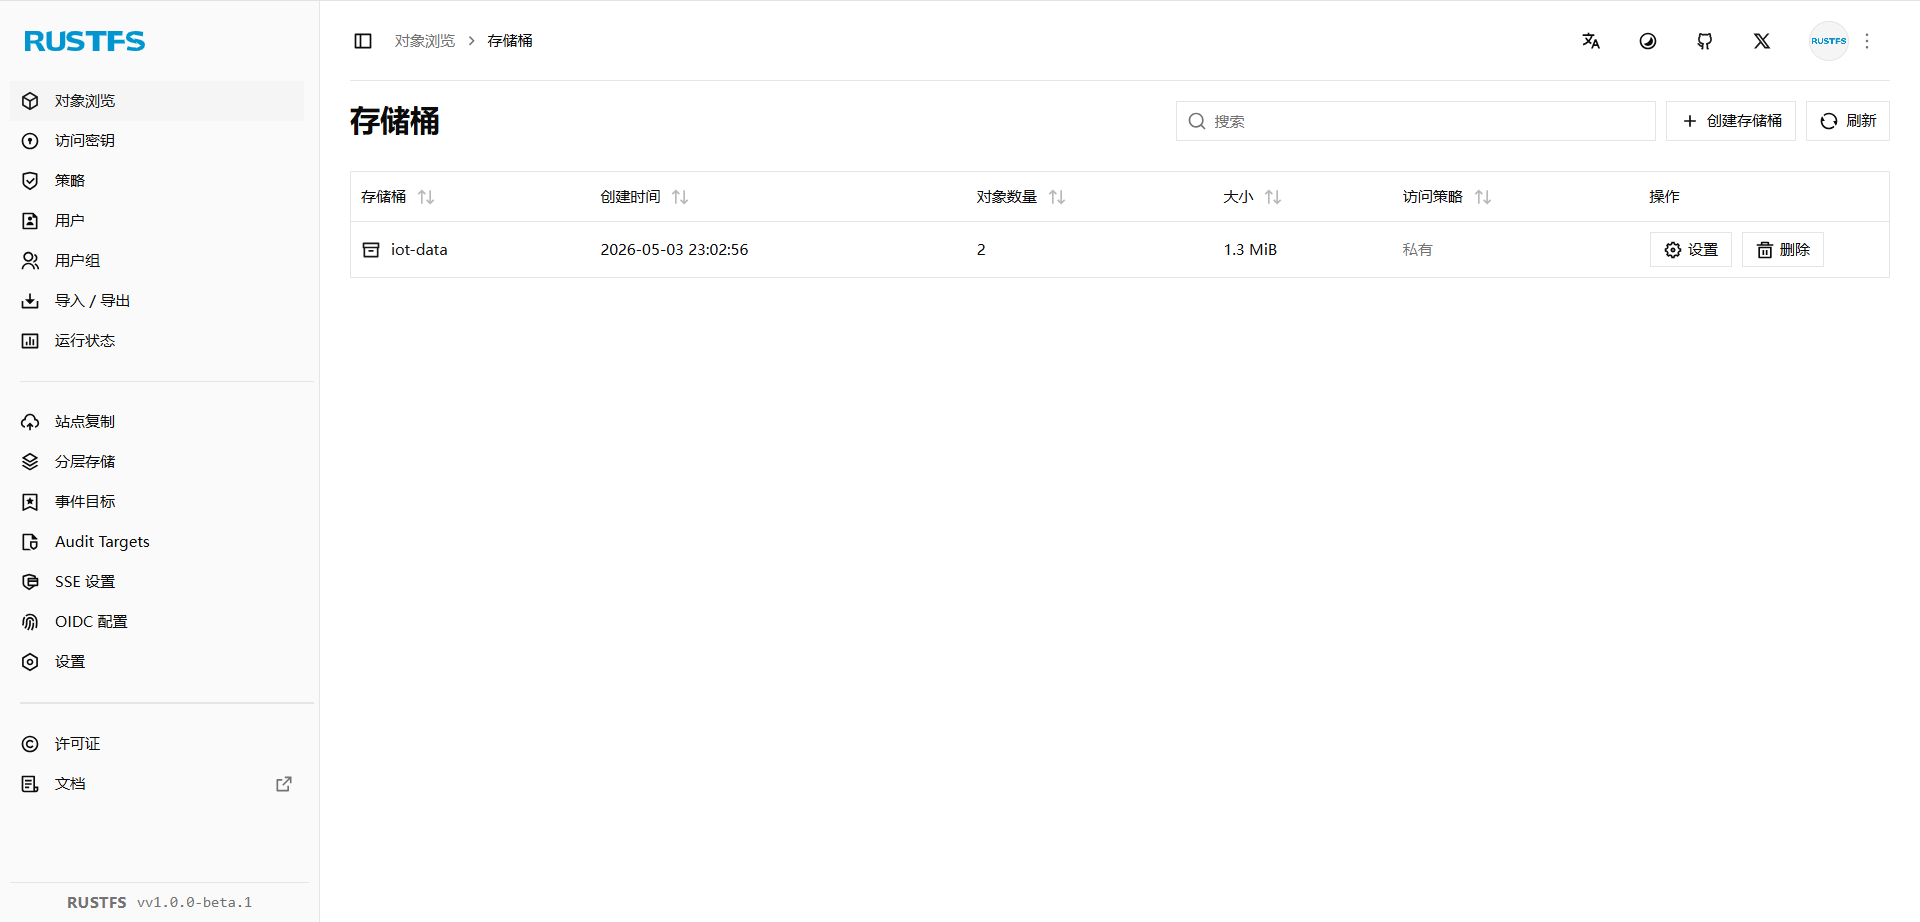Click 删除 to delete iot-data bucket

point(1783,250)
